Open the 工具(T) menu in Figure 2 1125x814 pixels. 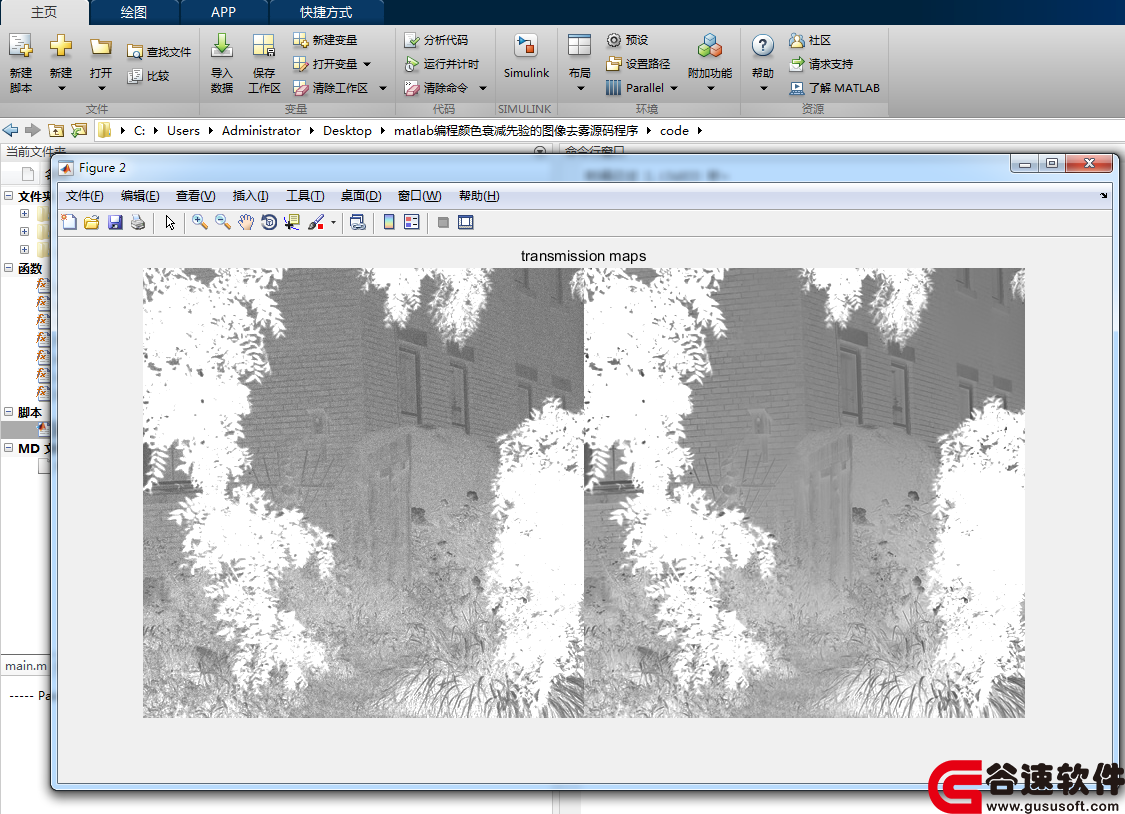305,196
